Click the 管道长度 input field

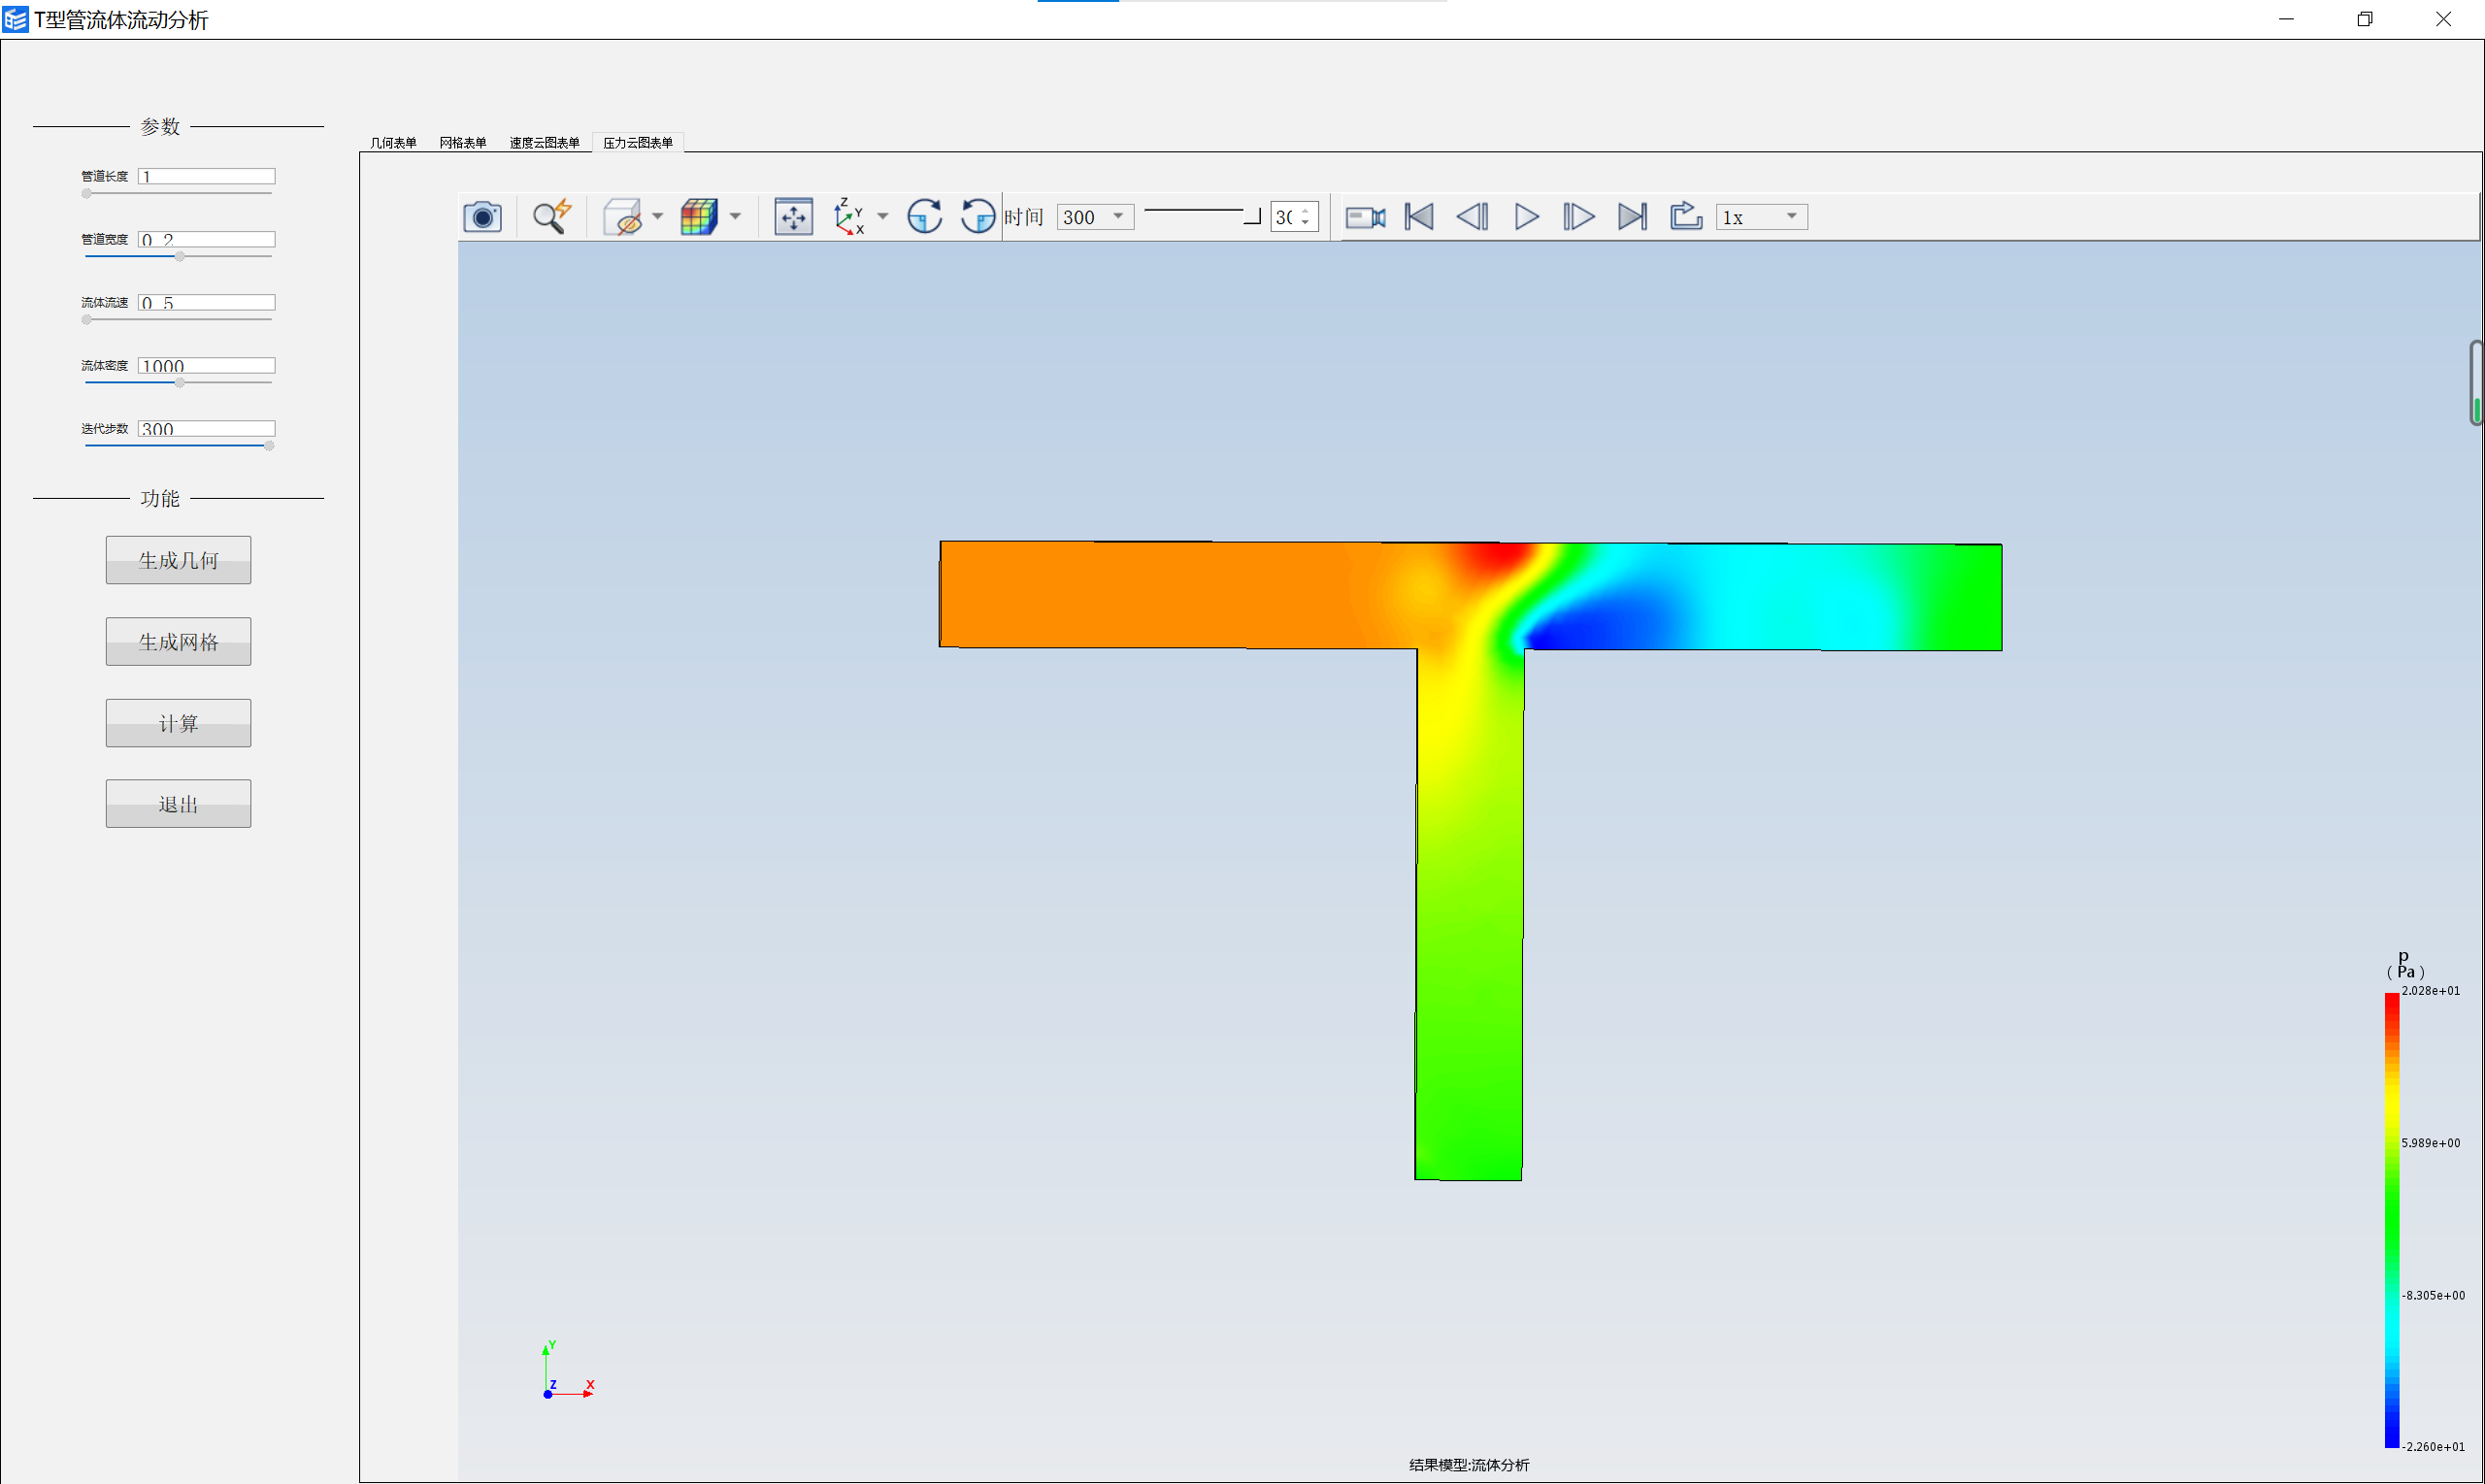[206, 176]
